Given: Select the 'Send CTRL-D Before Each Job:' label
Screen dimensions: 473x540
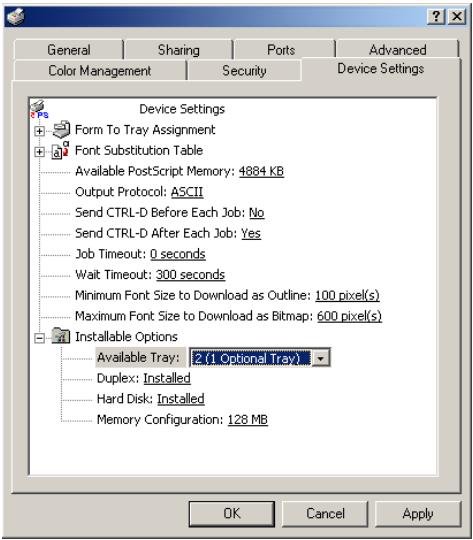Looking at the screenshot, I should tap(160, 212).
